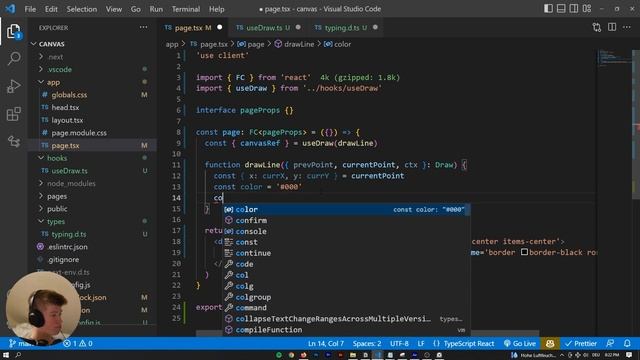The width and height of the screenshot is (640, 360).
Task: Expand the .next folder
Action: click(x=56, y=57)
